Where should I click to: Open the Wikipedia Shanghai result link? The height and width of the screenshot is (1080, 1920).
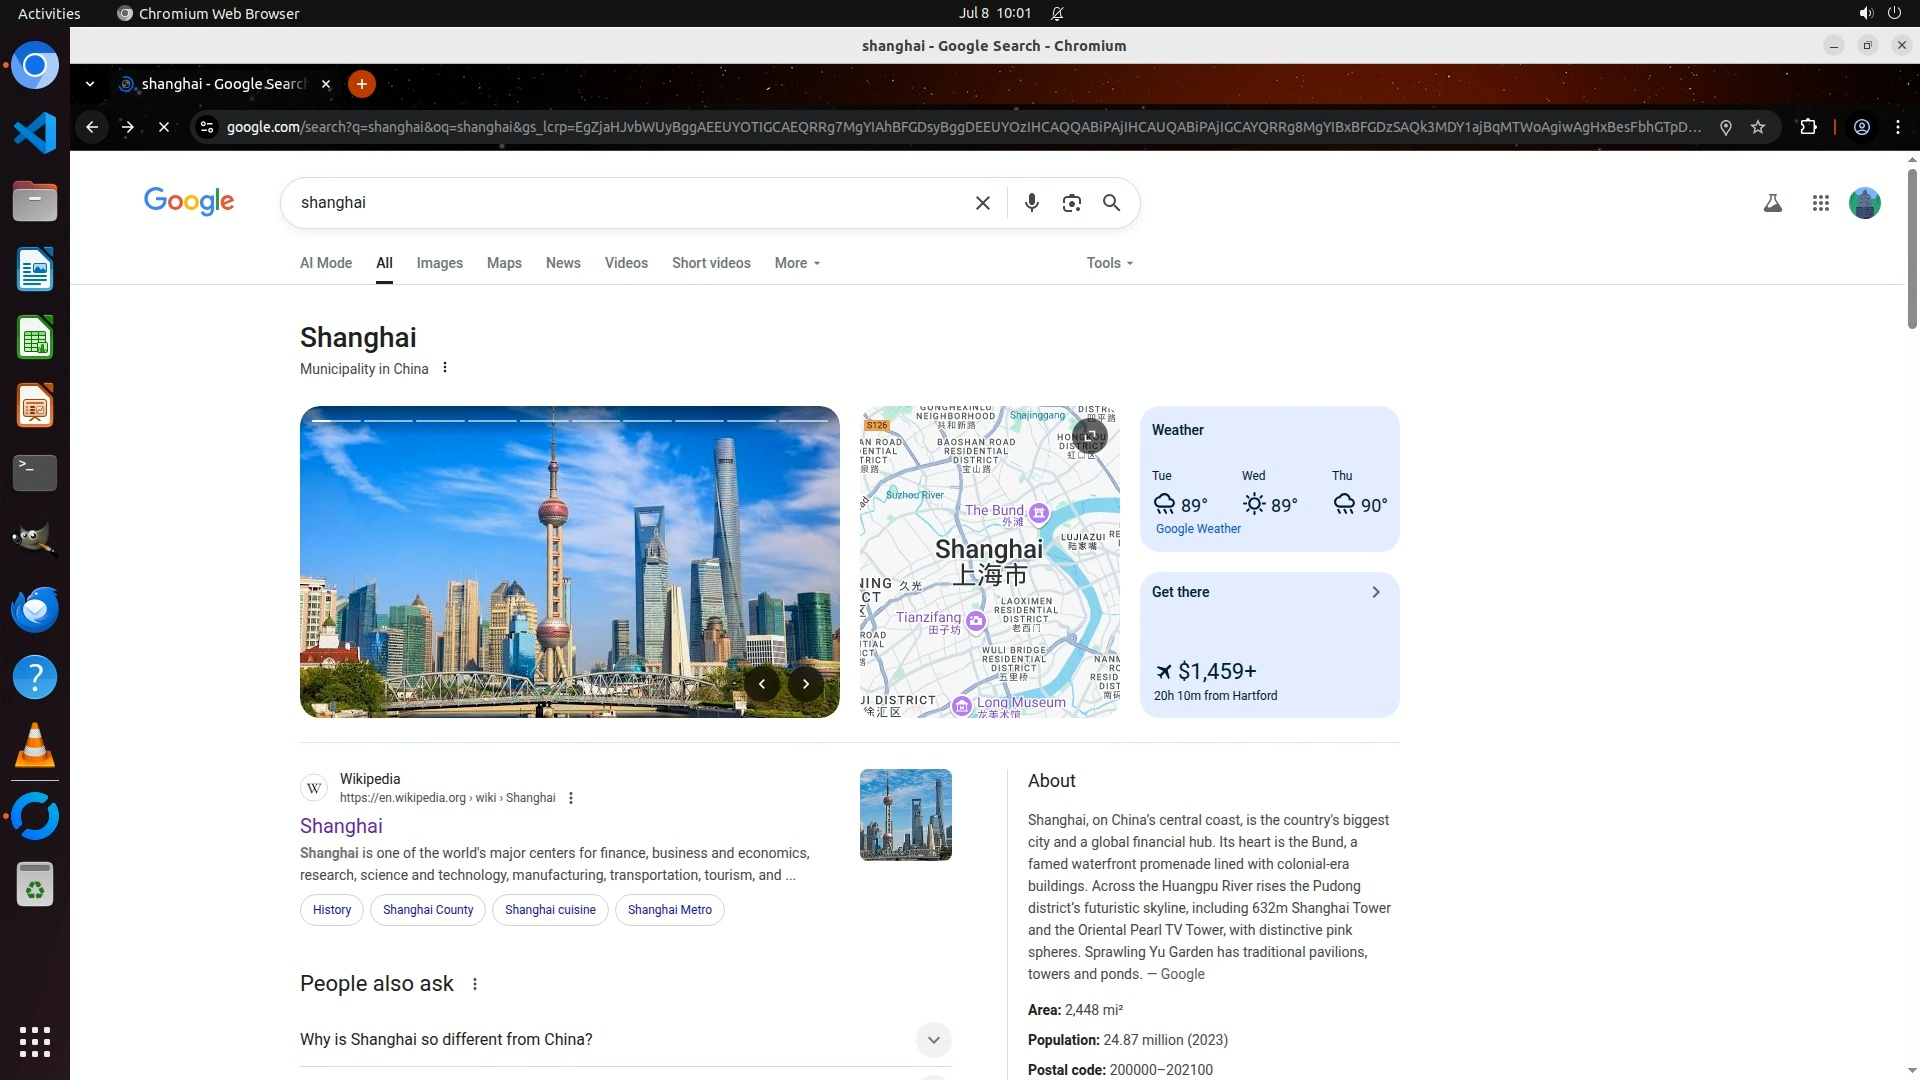click(x=341, y=826)
